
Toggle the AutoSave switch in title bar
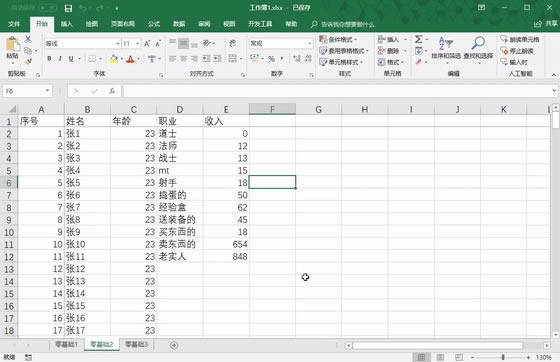pos(48,8)
